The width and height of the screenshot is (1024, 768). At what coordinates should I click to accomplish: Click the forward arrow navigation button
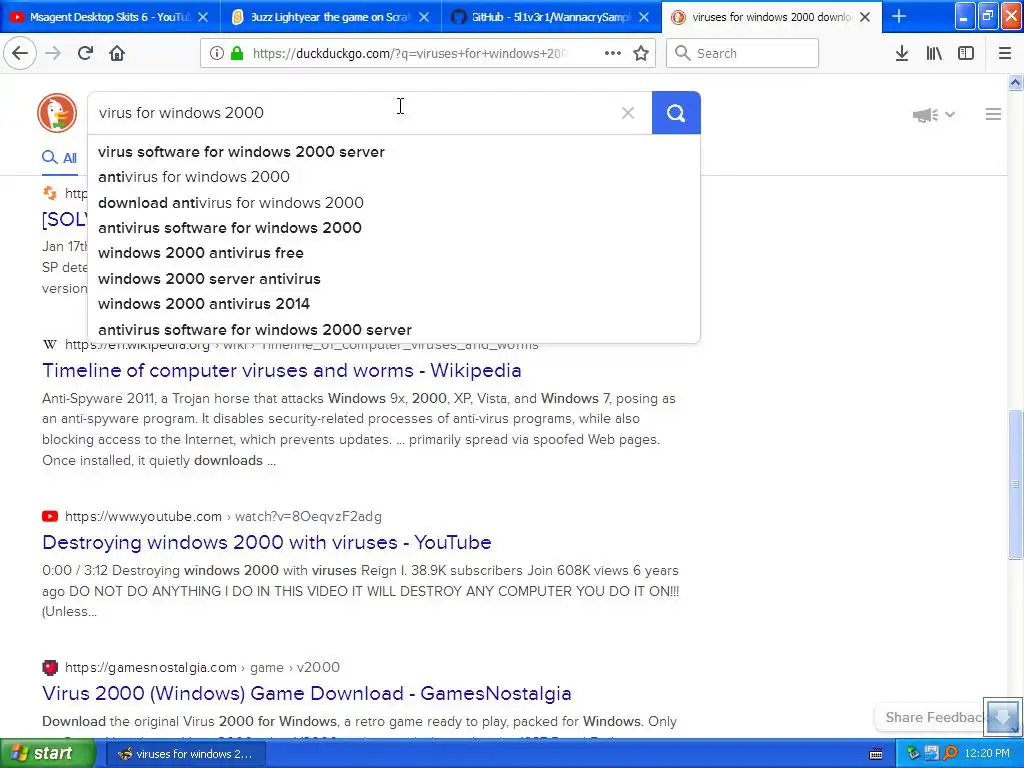coord(54,53)
